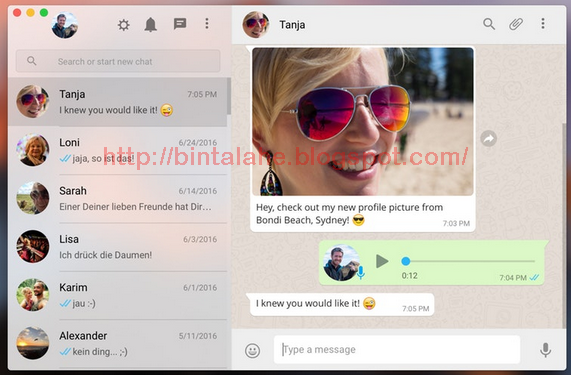Select Sarah's conversation in the list
Screen dimensions: 571x375
coord(118,198)
